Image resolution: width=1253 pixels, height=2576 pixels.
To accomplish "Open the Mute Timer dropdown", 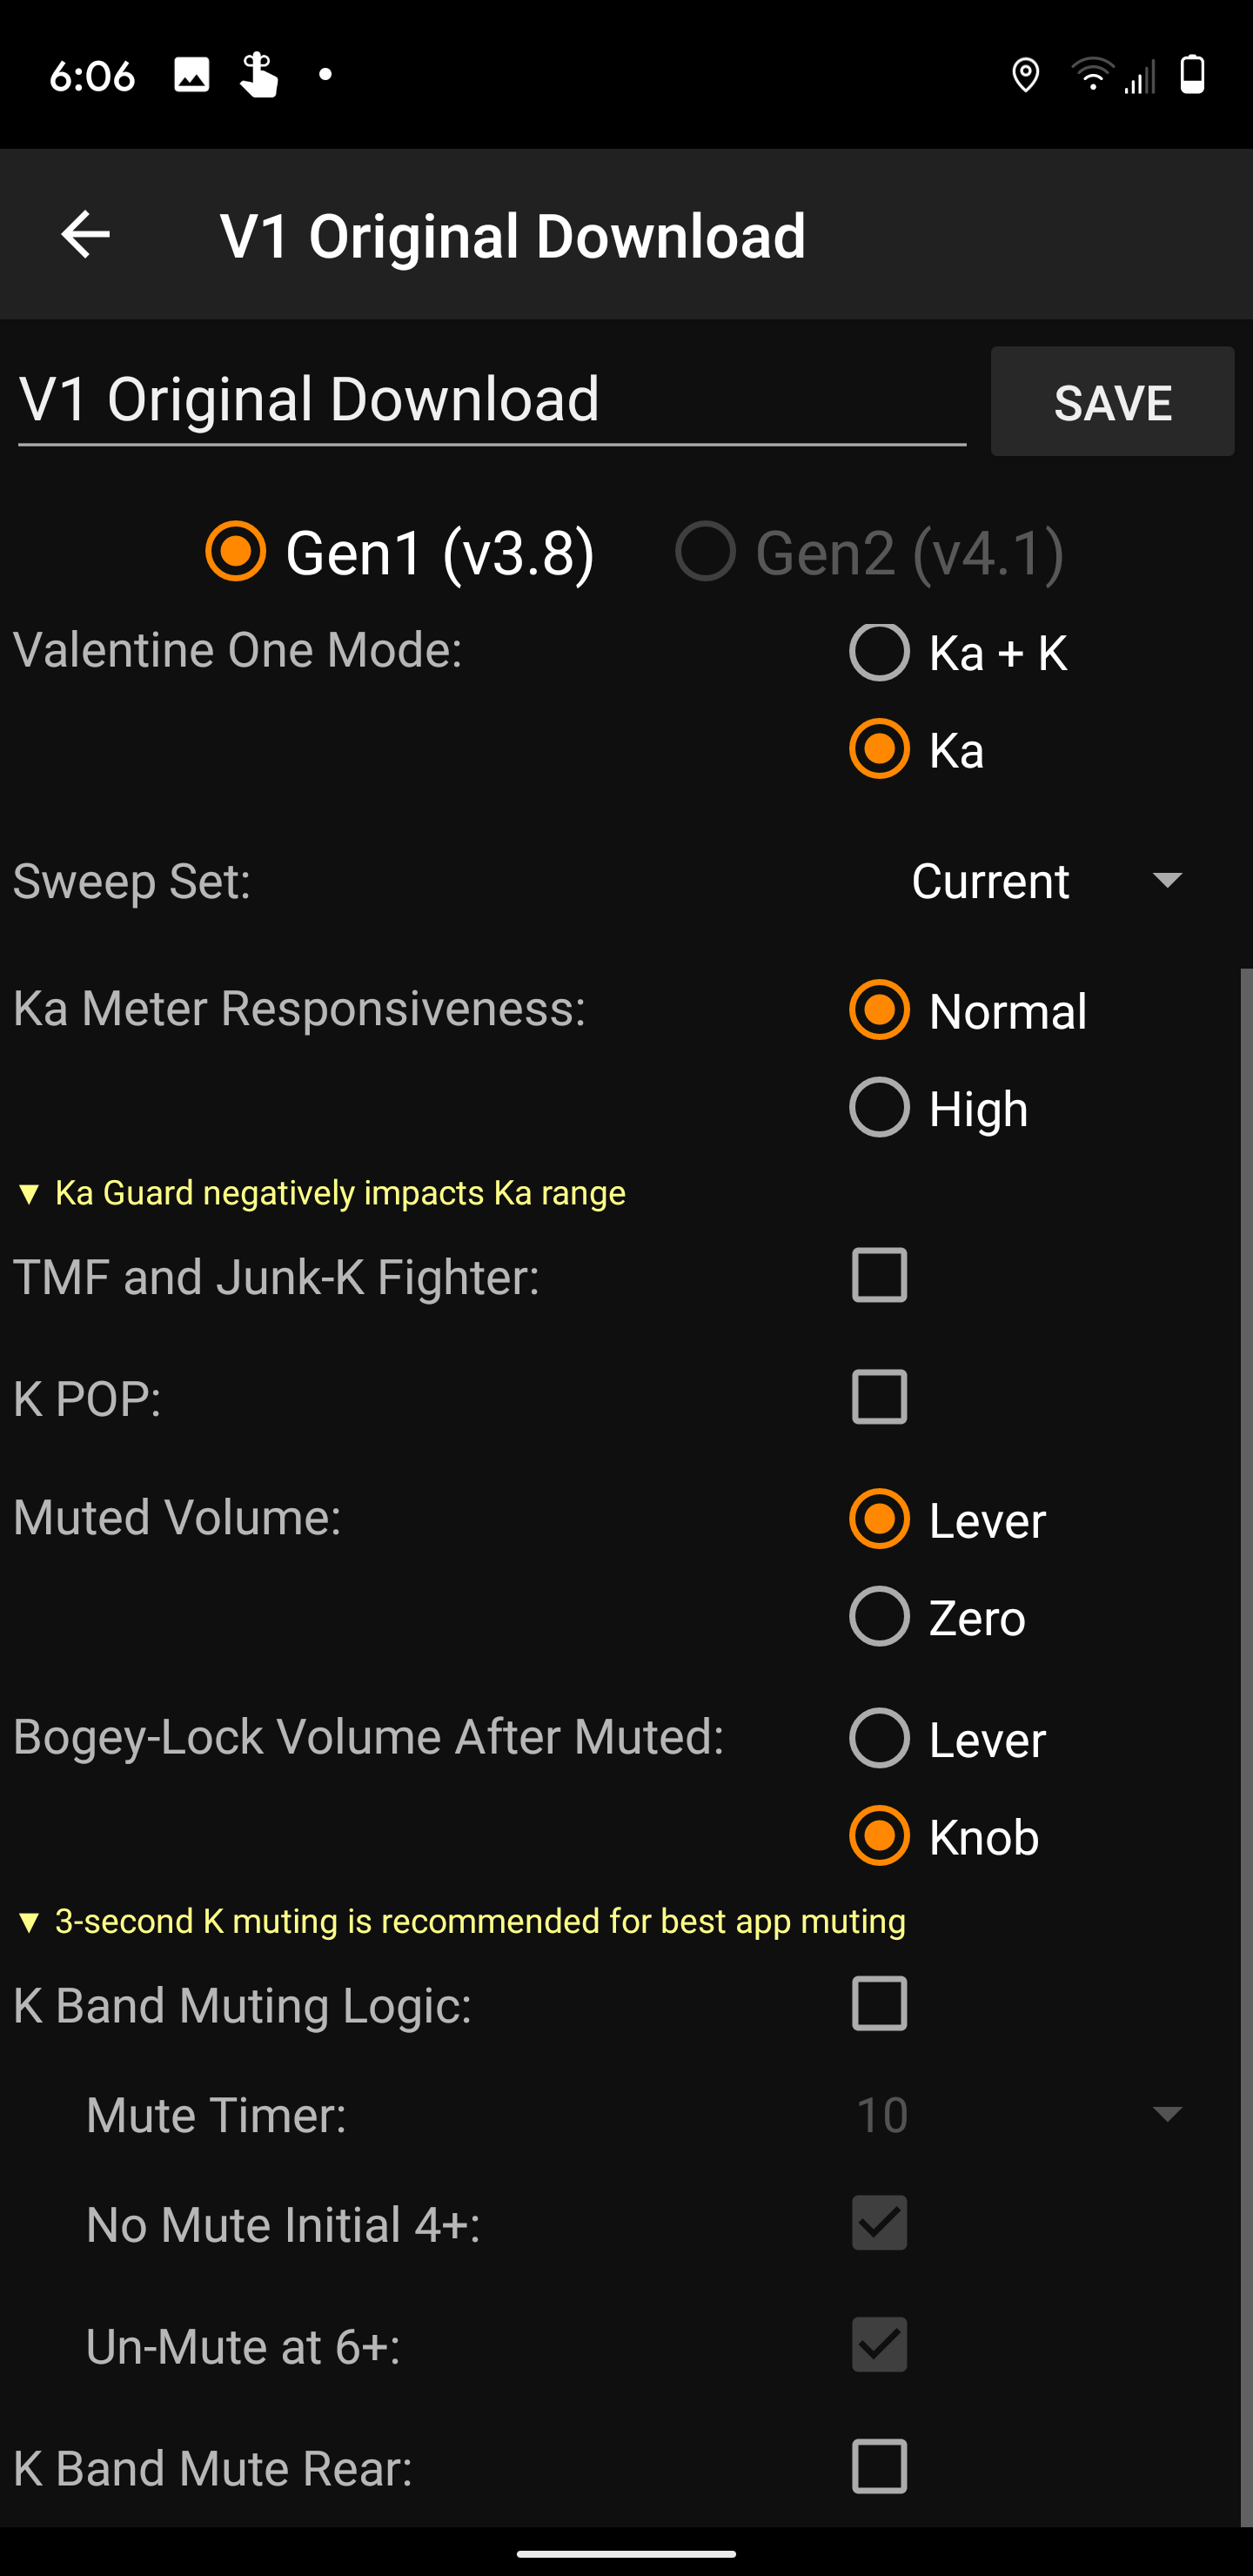I will [1020, 2114].
